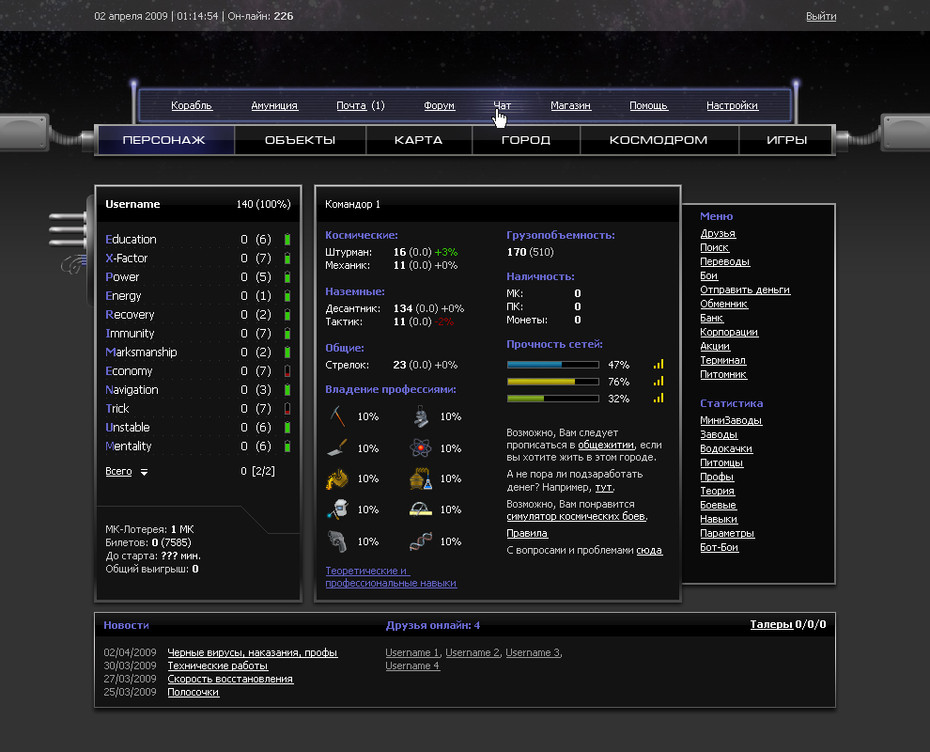This screenshot has height=752, width=930.
Task: Click the chemistry still and flask icon
Action: pyautogui.click(x=421, y=479)
